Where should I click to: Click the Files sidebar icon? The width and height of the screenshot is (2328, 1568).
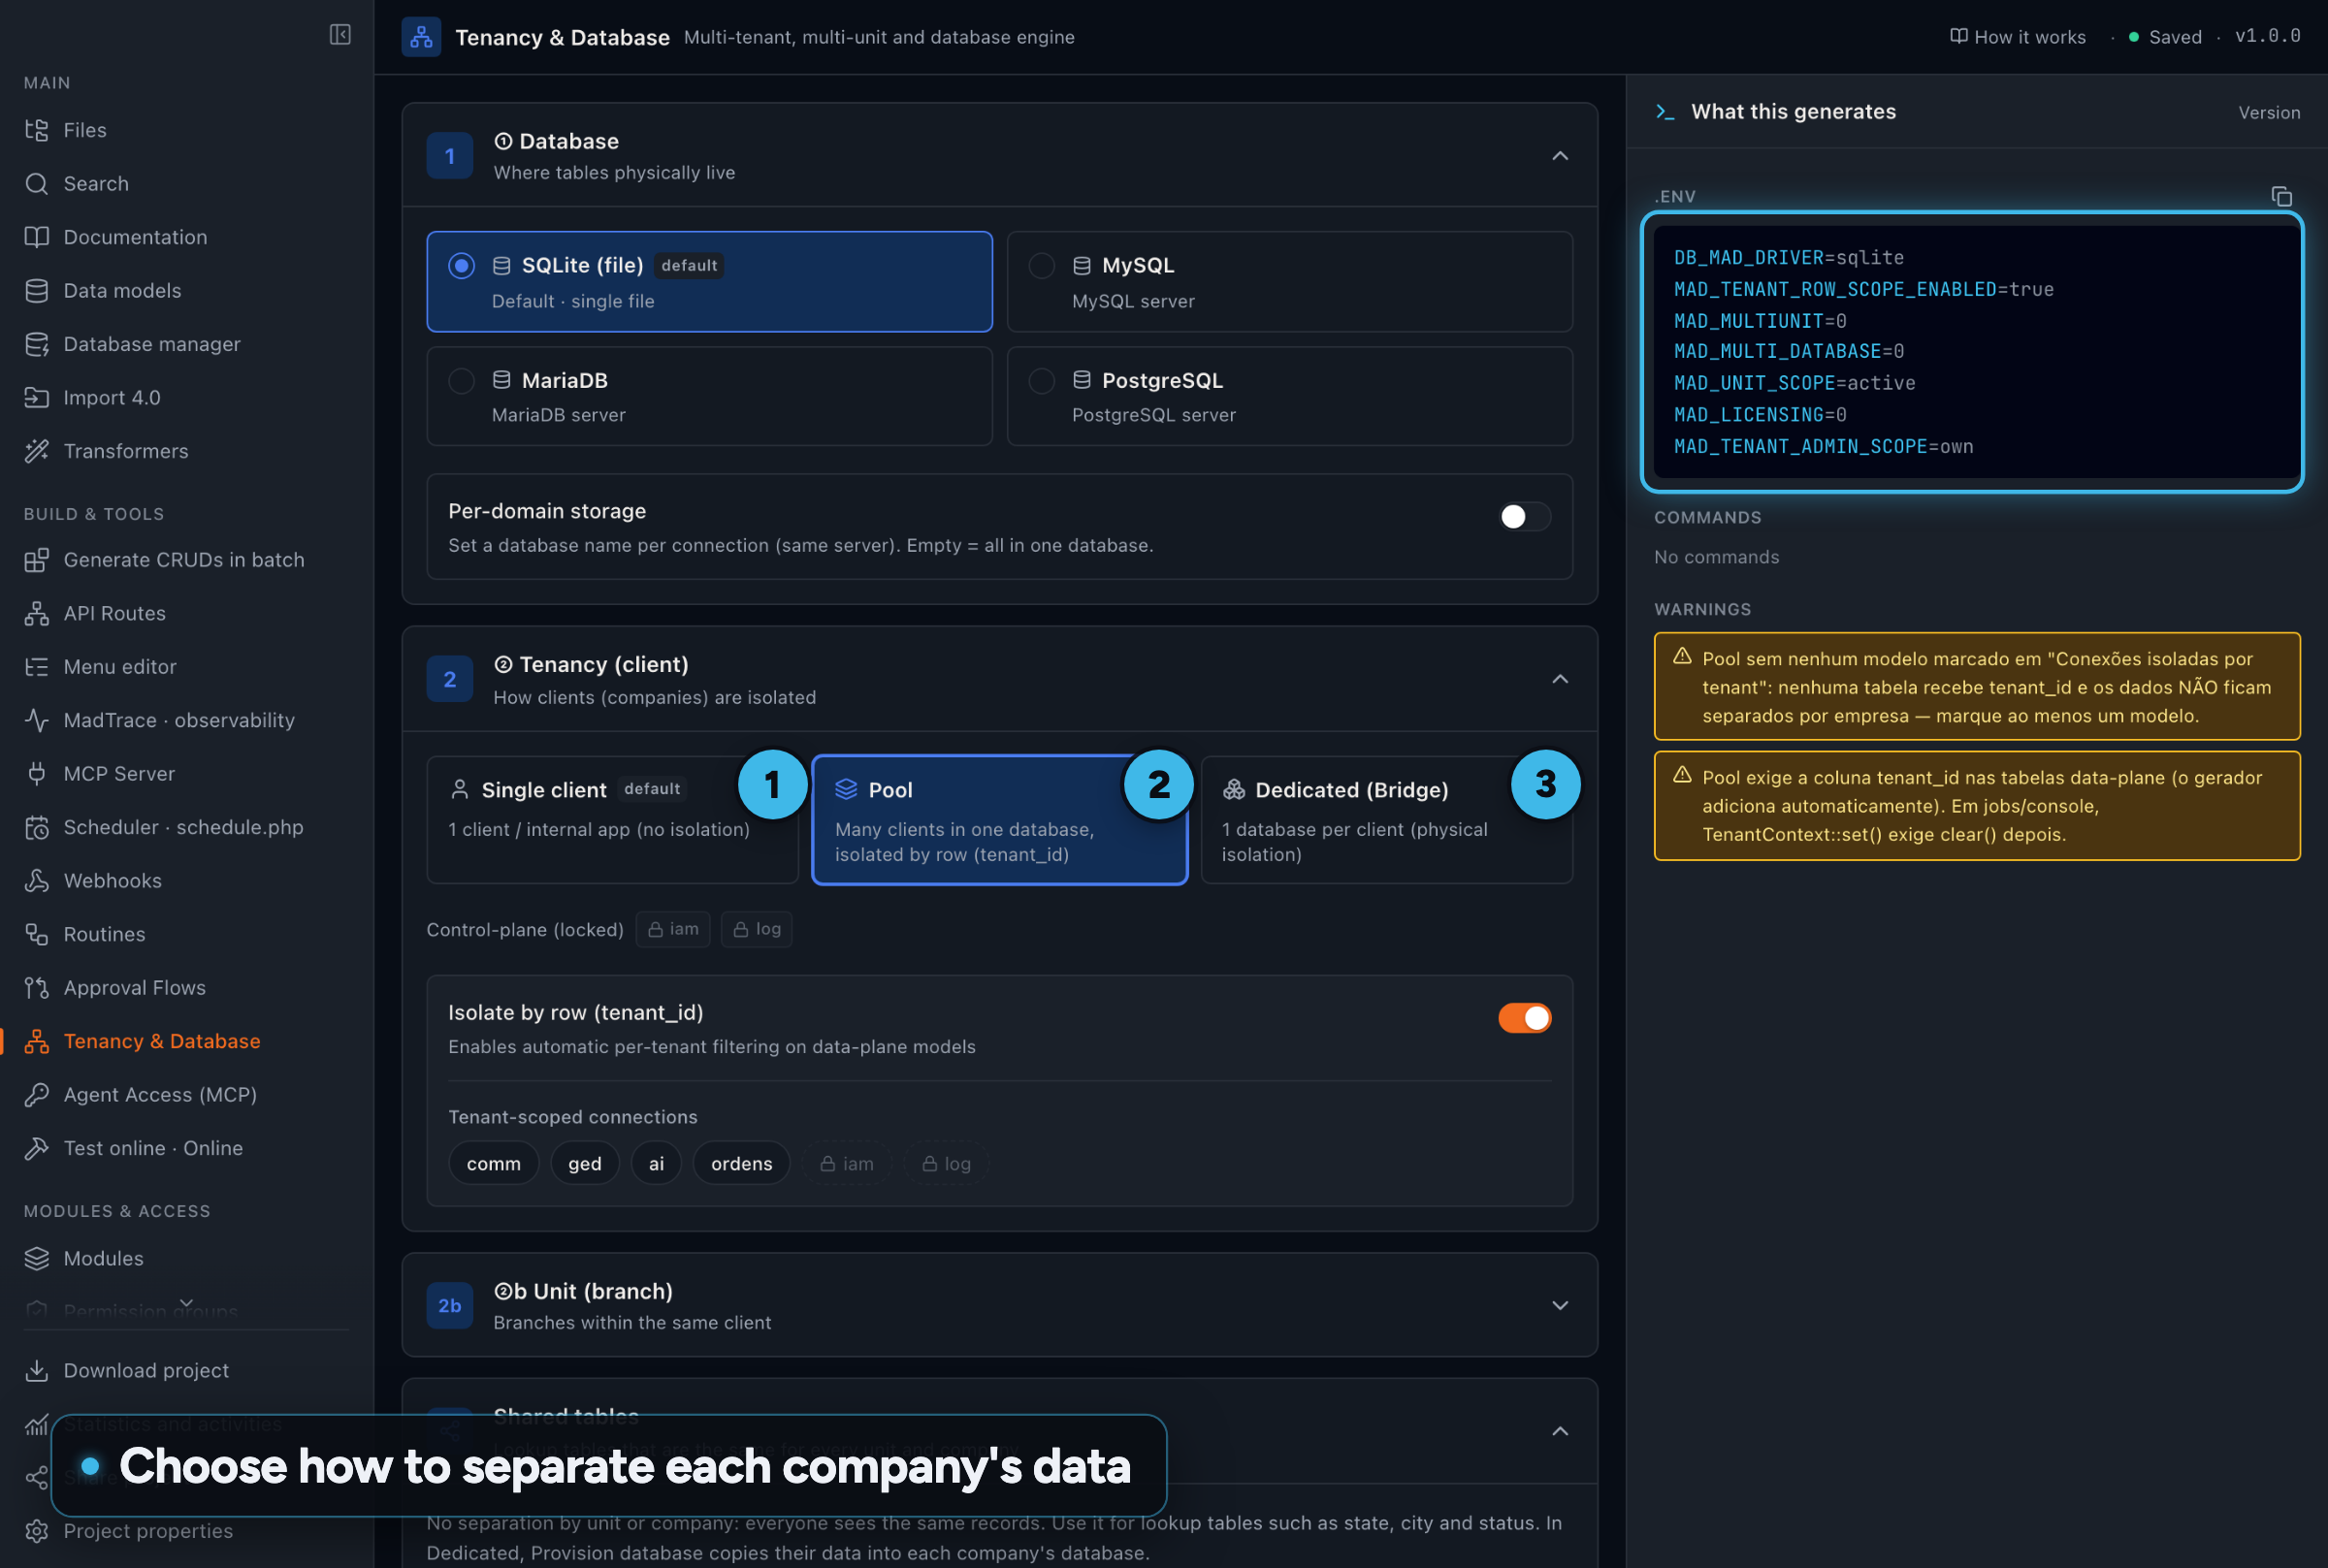click(x=37, y=130)
